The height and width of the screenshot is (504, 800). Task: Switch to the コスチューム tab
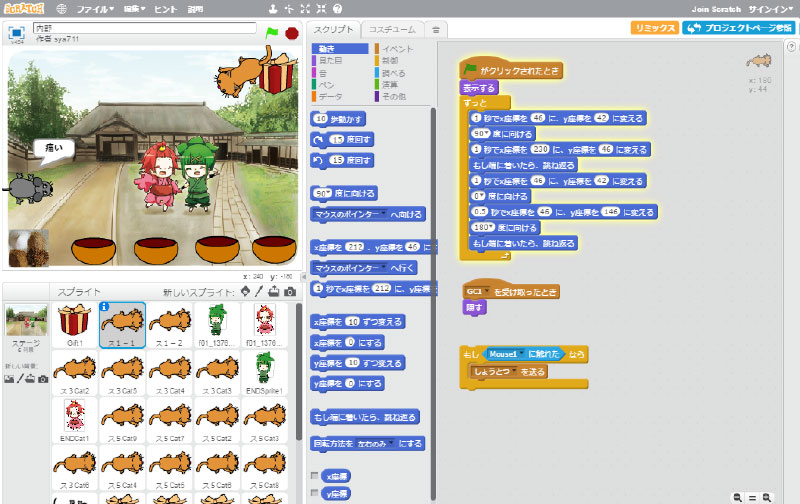(392, 30)
